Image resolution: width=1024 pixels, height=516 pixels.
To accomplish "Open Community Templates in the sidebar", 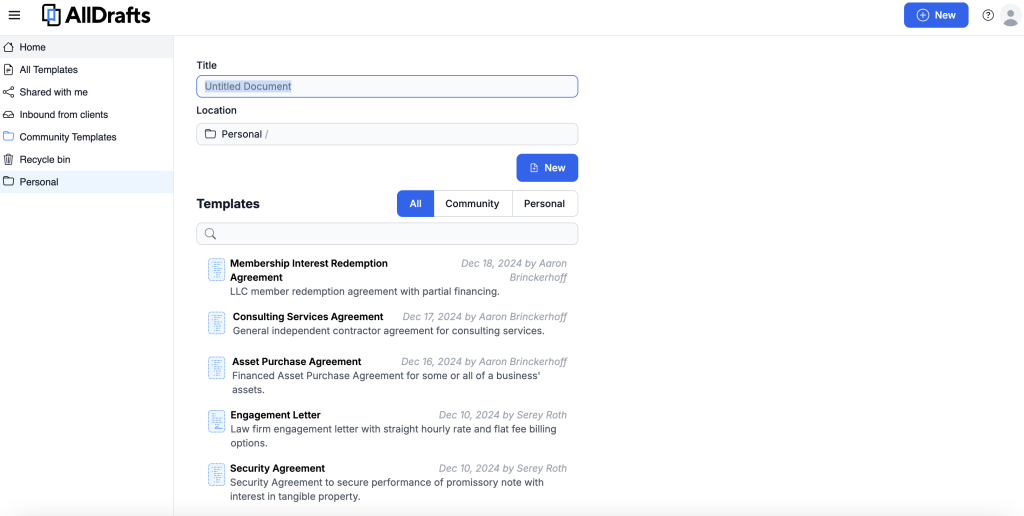I will [68, 137].
